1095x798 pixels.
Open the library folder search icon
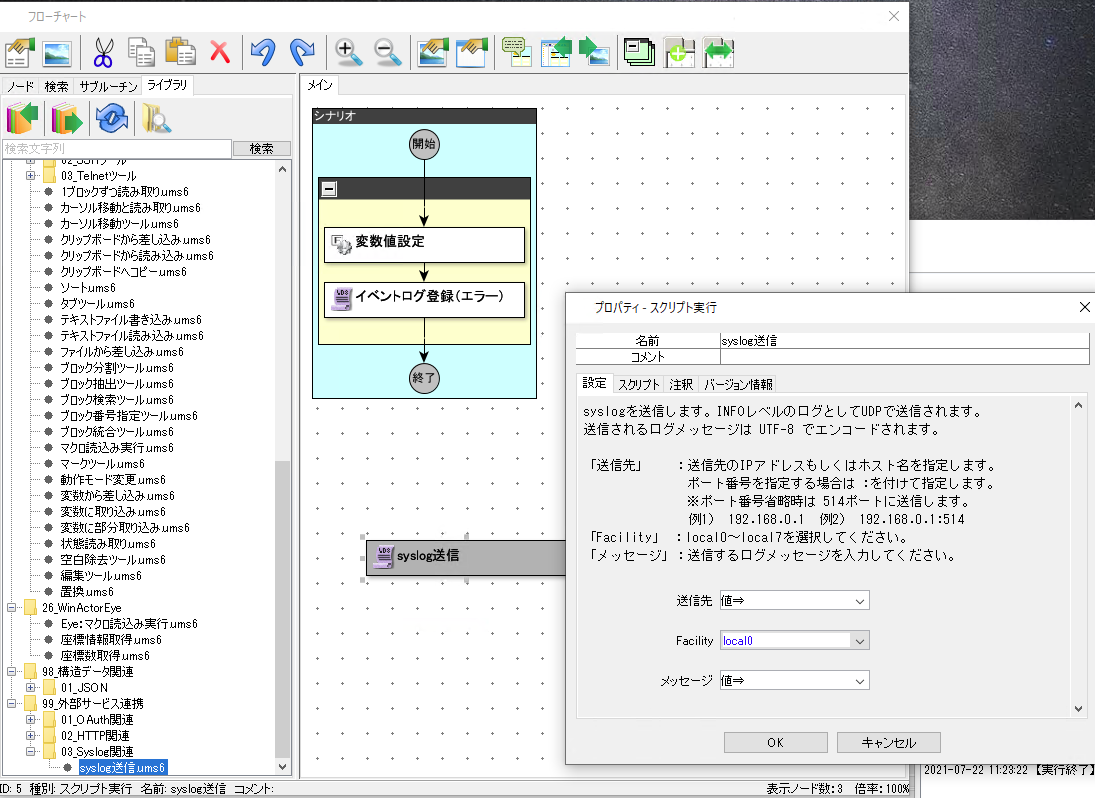point(155,118)
